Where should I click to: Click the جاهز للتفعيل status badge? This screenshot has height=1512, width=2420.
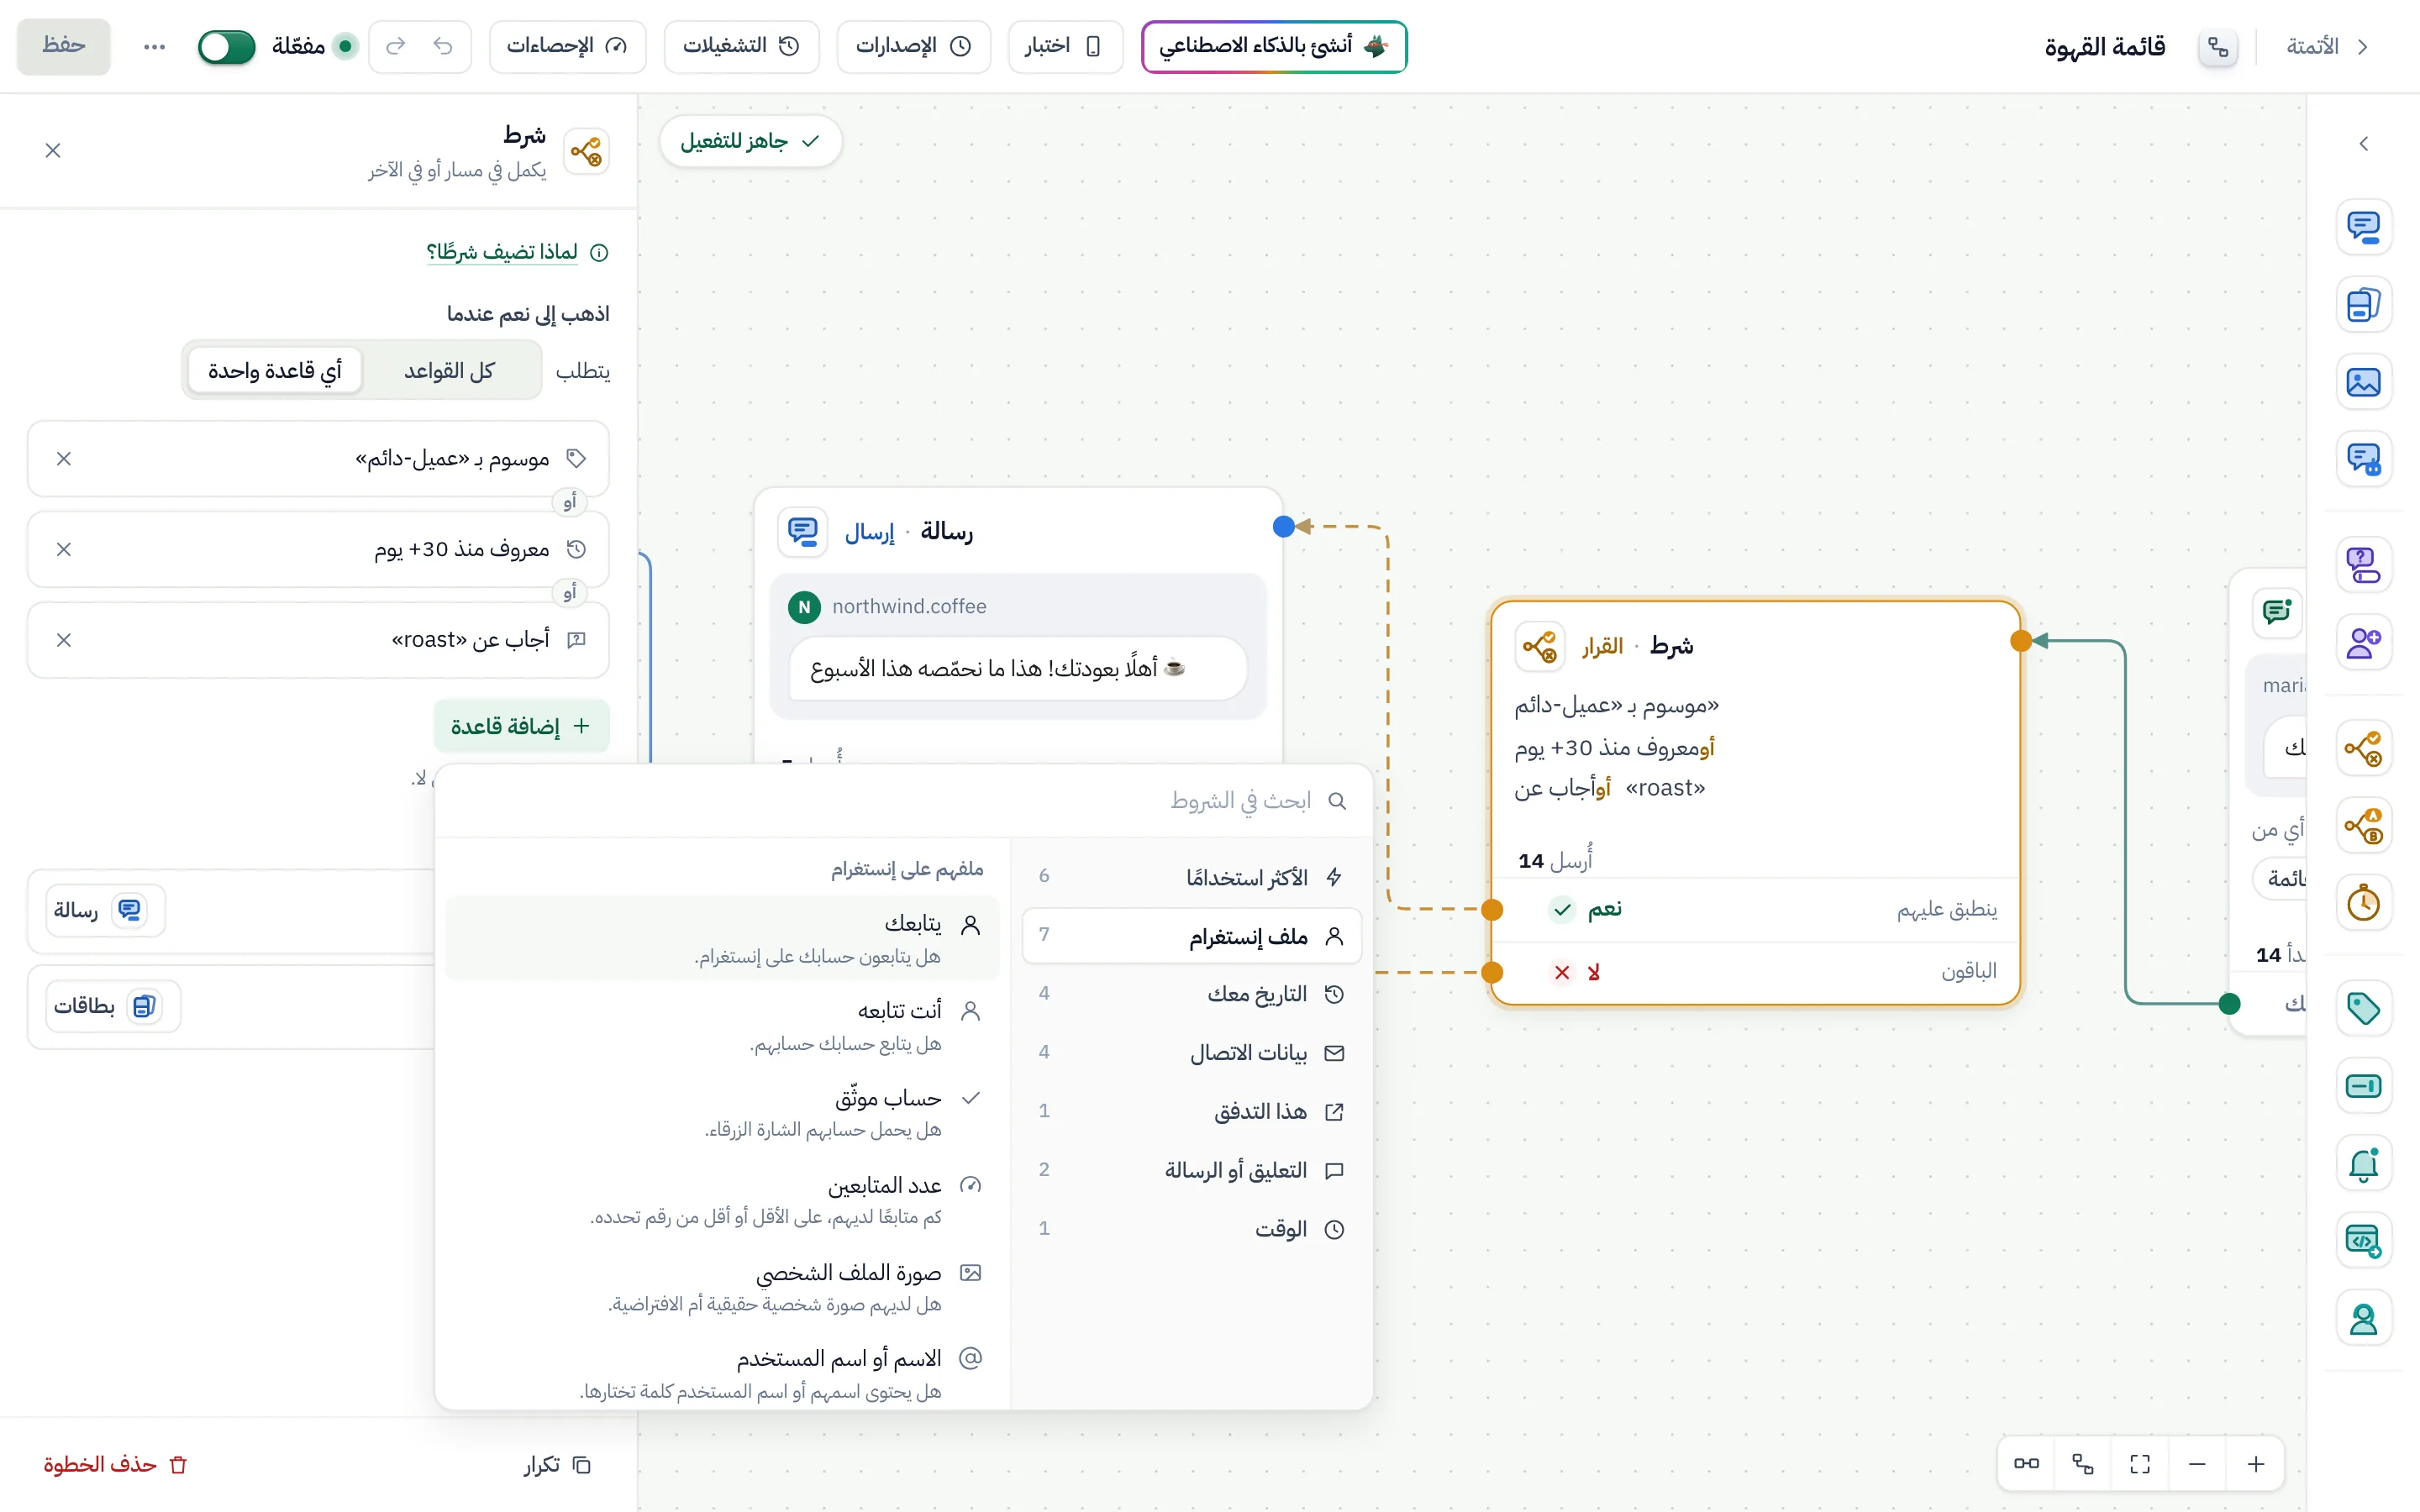[x=750, y=141]
